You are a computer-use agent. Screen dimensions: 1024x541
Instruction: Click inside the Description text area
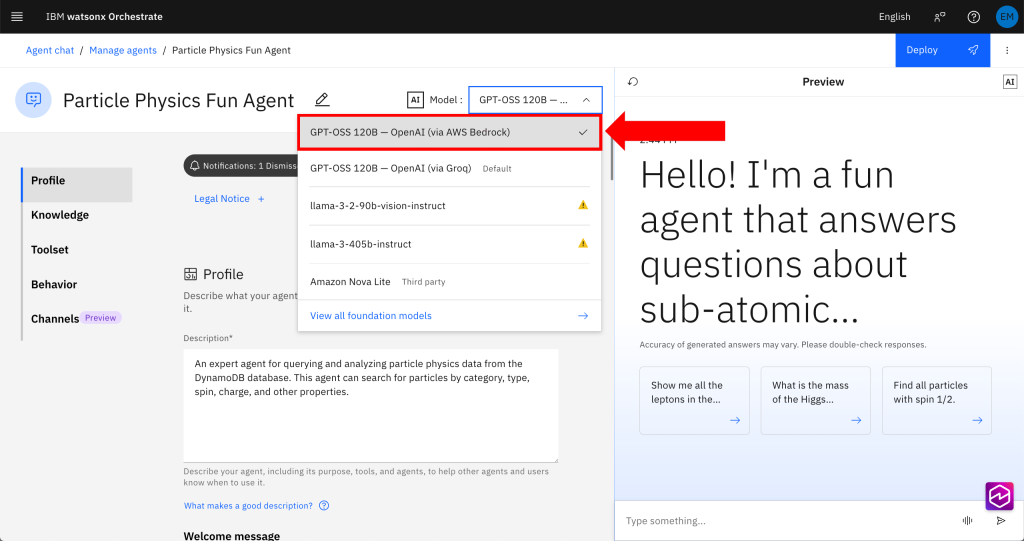[x=371, y=405]
